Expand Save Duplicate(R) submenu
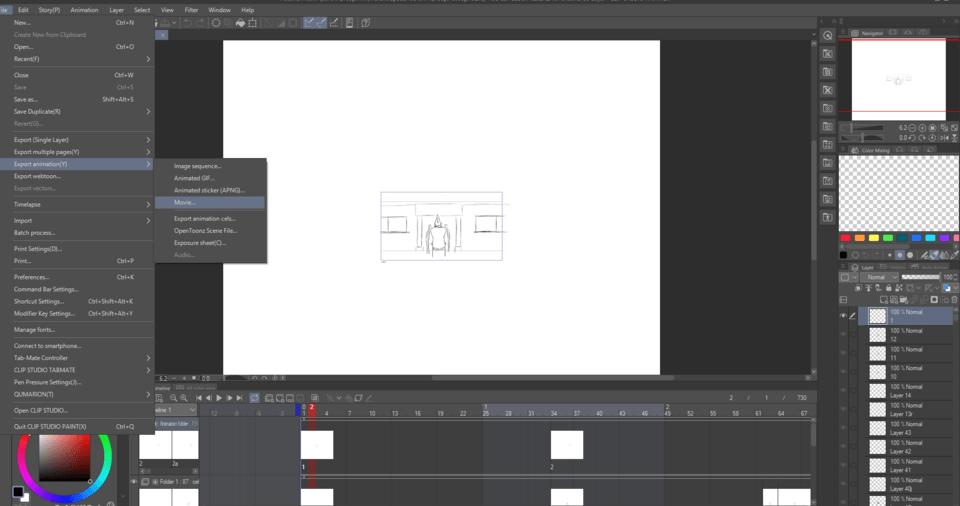The image size is (960, 506). coord(77,111)
